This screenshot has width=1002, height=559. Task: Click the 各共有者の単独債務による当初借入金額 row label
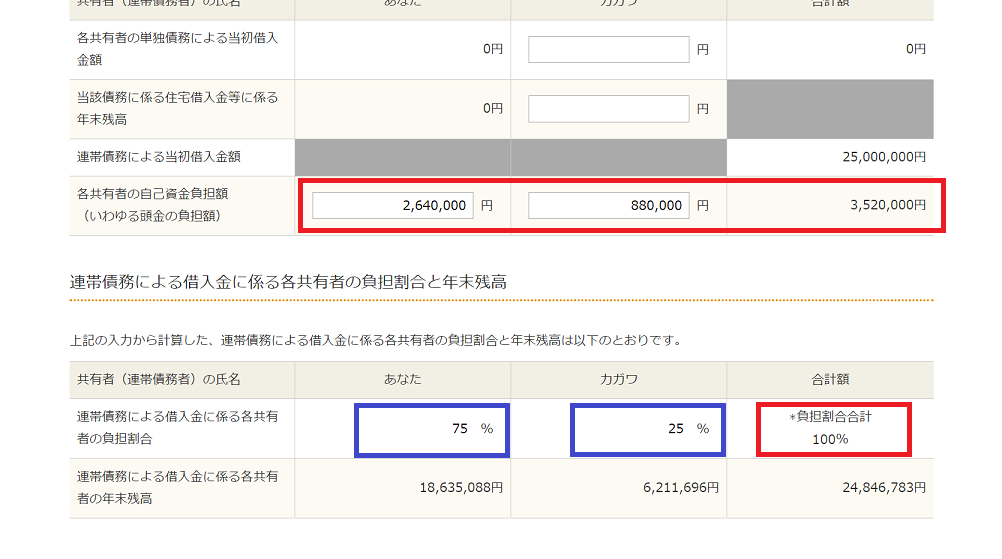point(178,49)
